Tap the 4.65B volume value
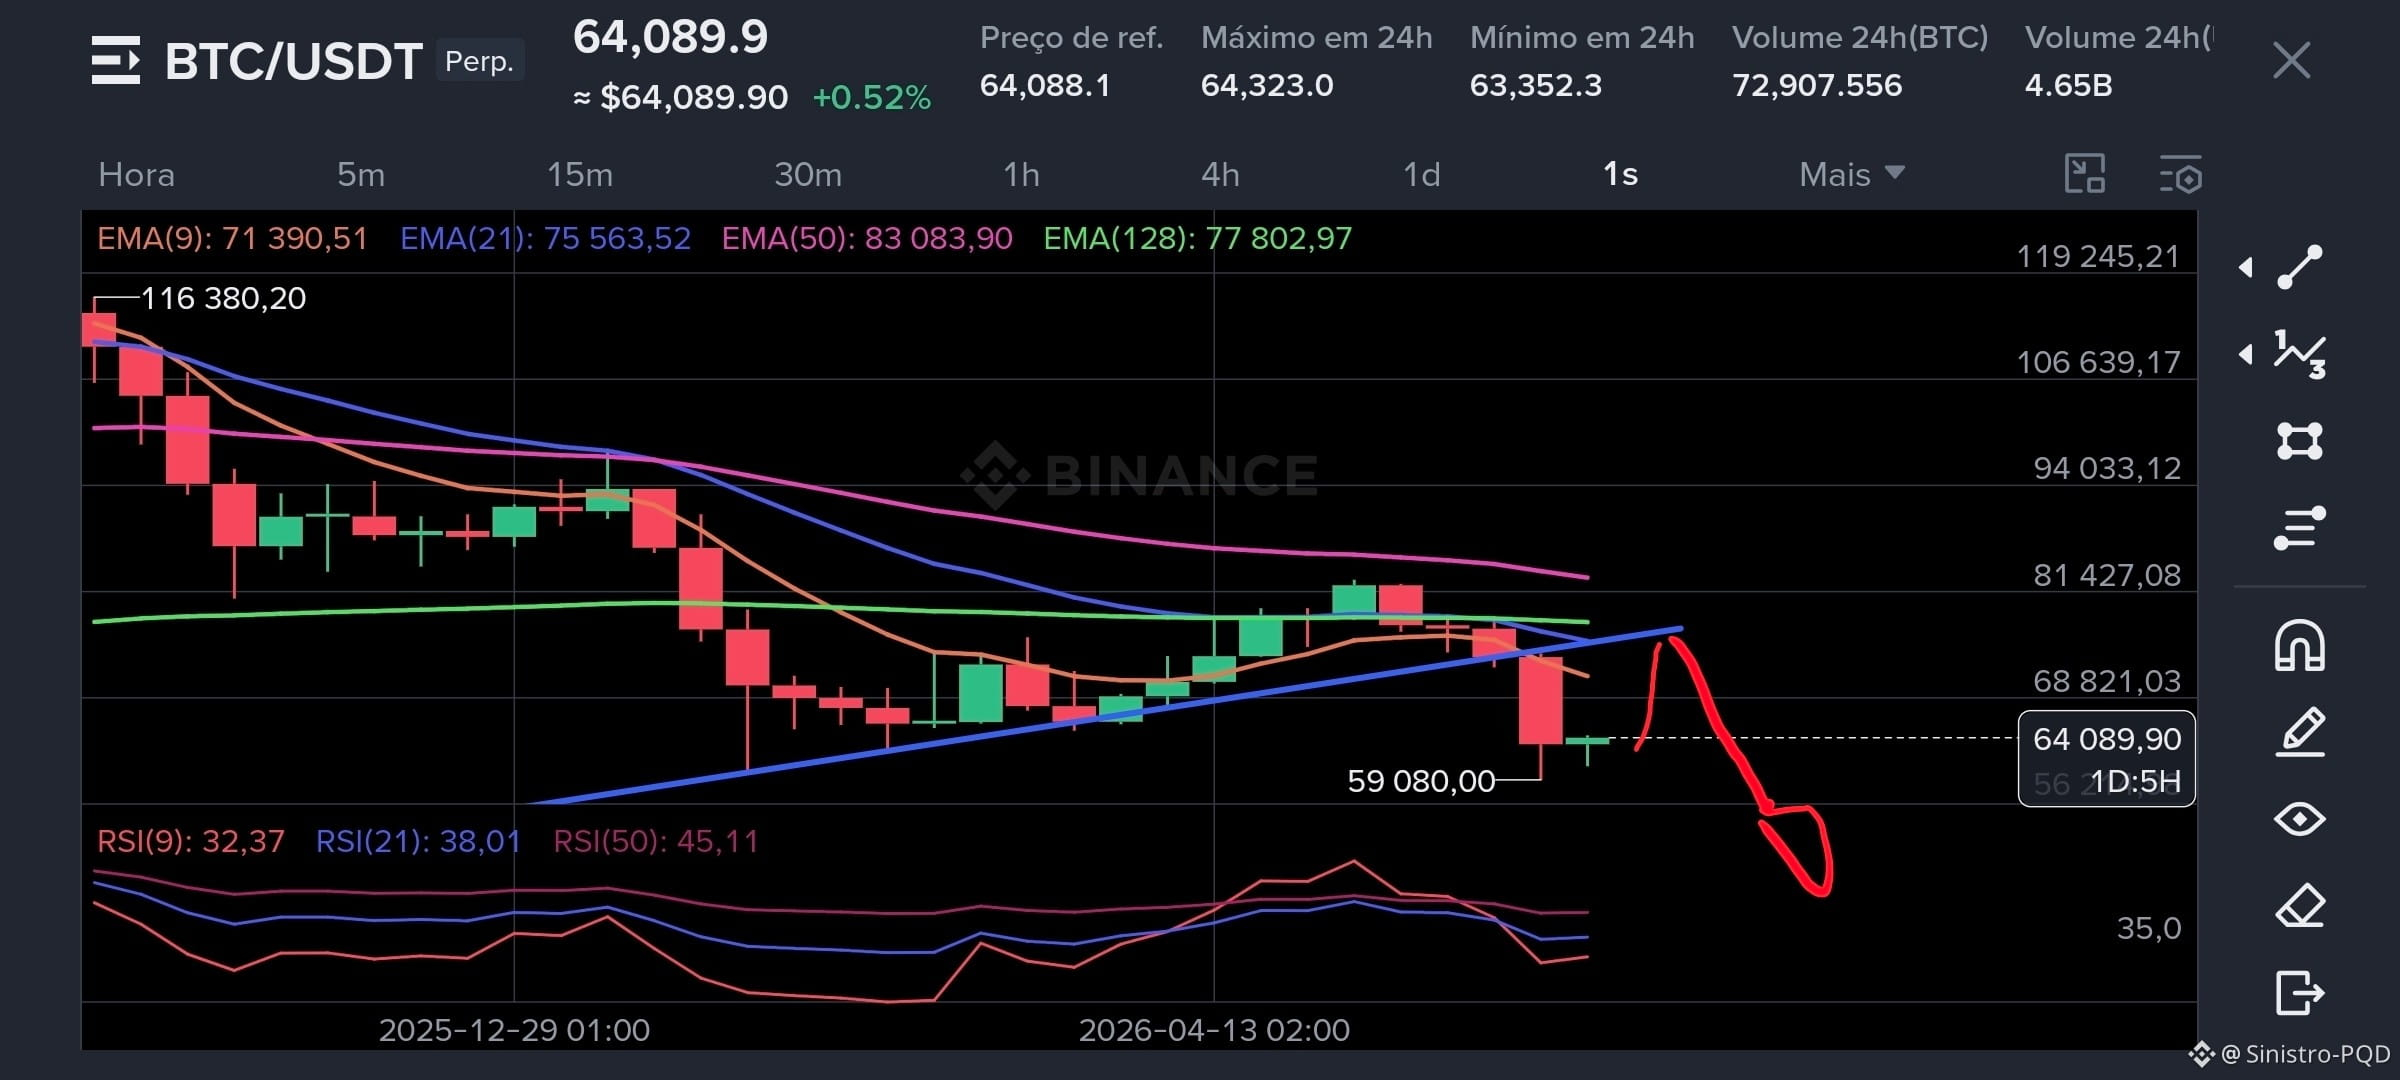Image resolution: width=2400 pixels, height=1080 pixels. tap(2068, 85)
